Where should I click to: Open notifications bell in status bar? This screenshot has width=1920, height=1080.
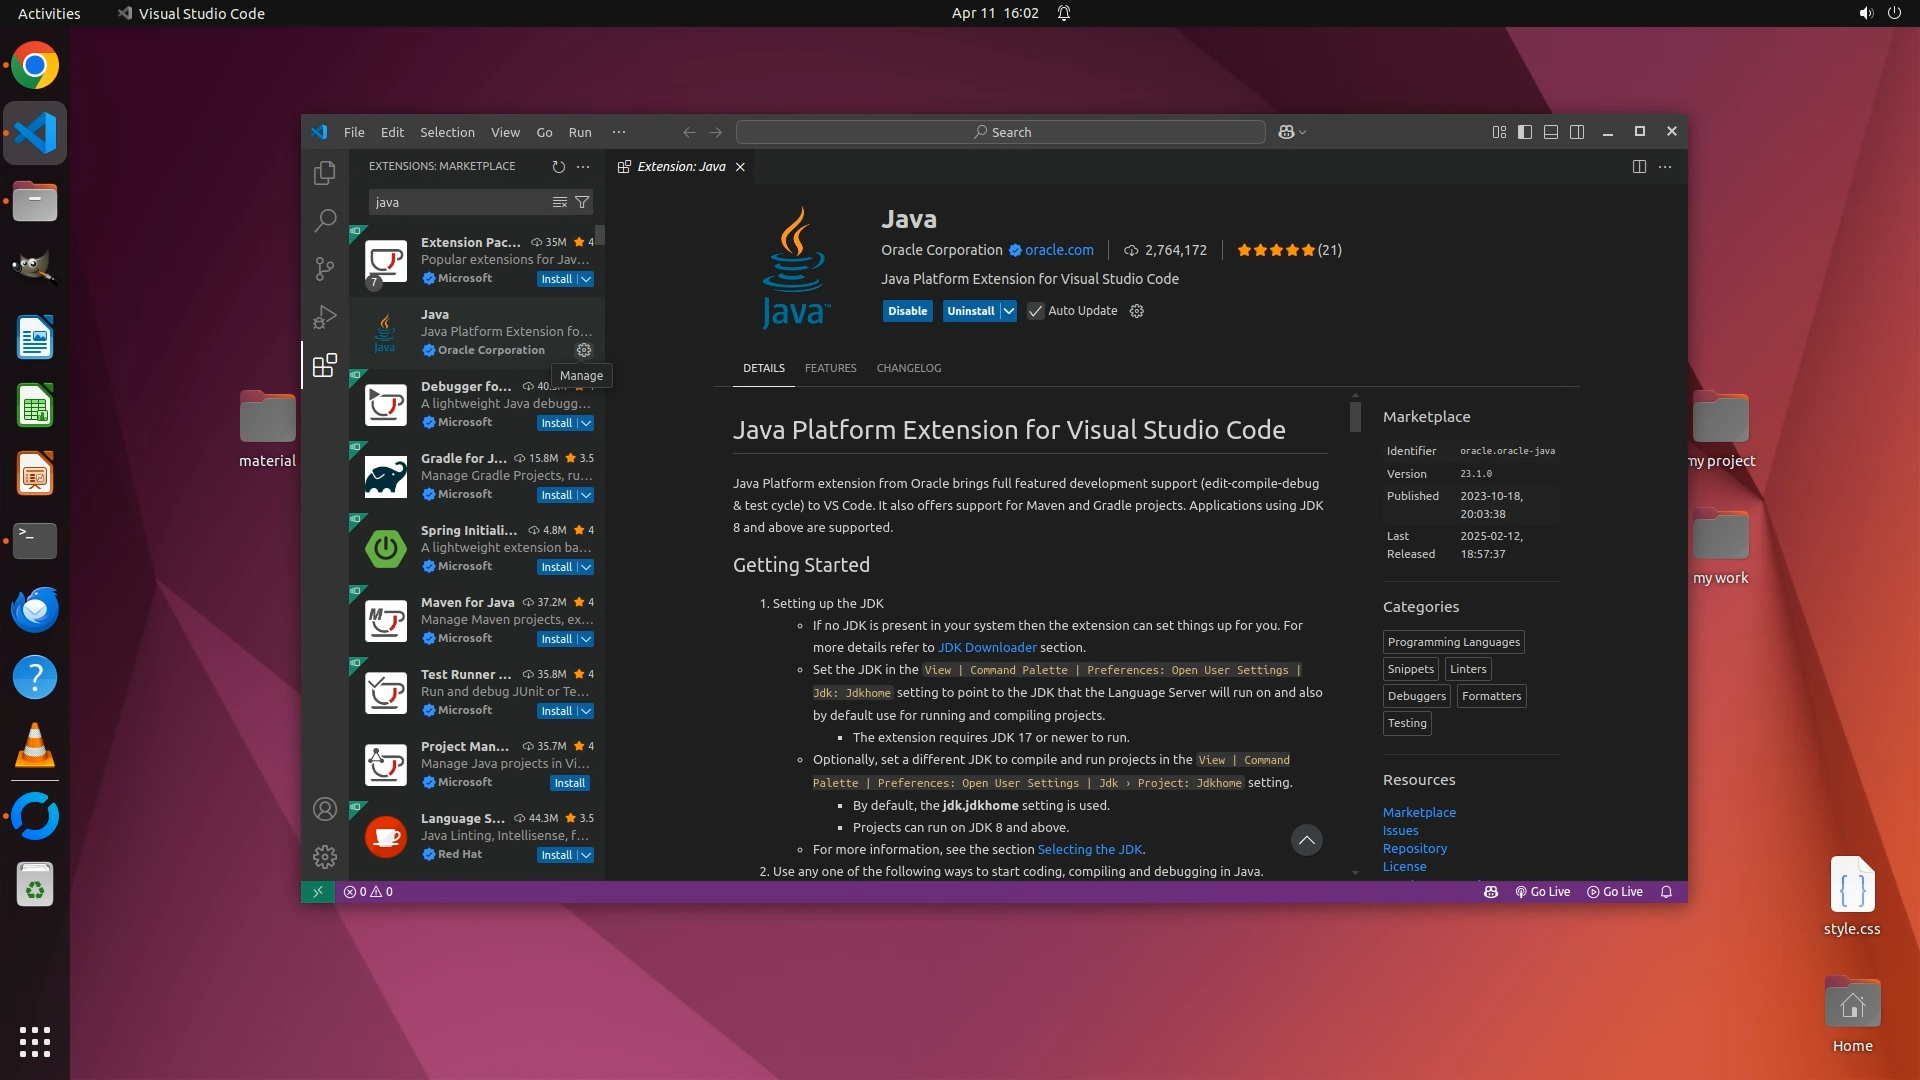[1666, 892]
